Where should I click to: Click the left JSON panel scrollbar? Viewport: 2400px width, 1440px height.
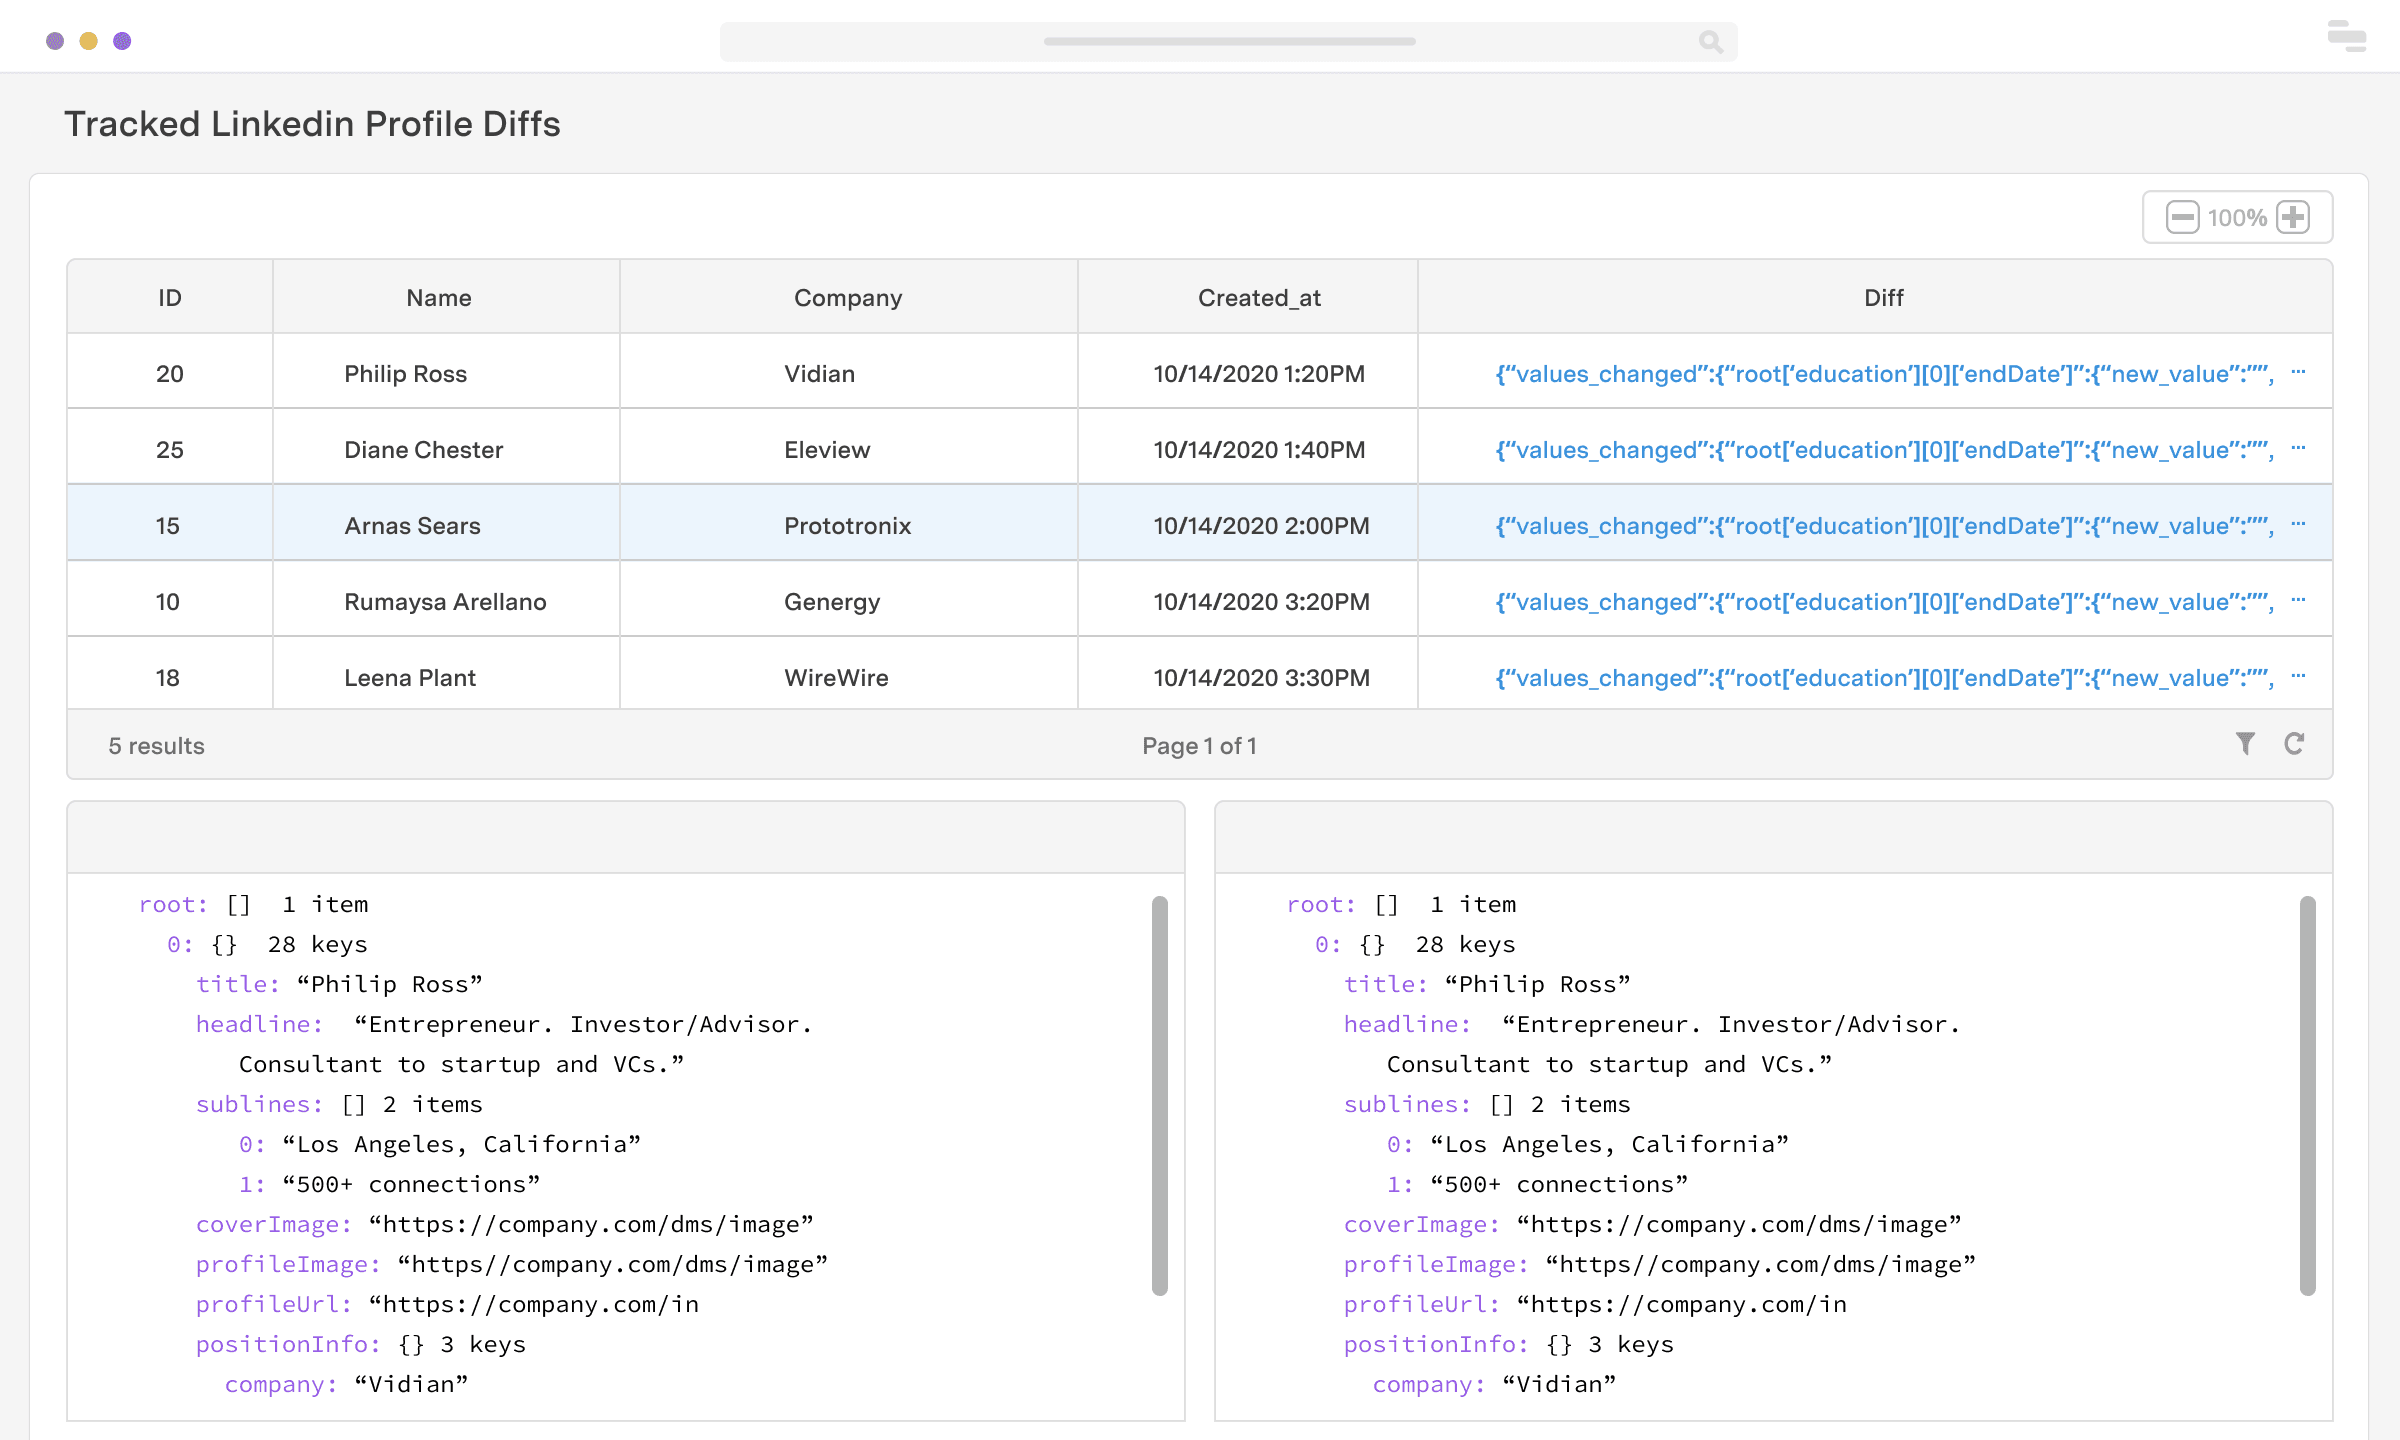(x=1160, y=1095)
